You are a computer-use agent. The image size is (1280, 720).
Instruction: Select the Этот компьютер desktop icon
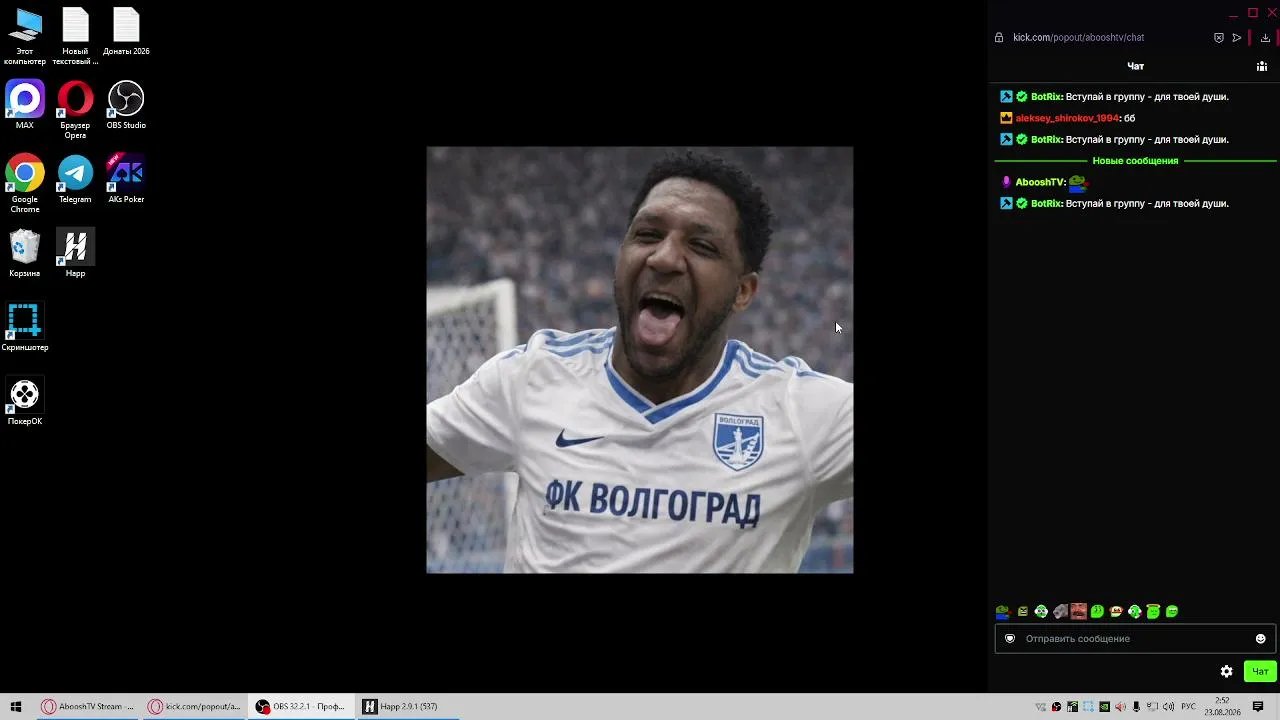(25, 36)
